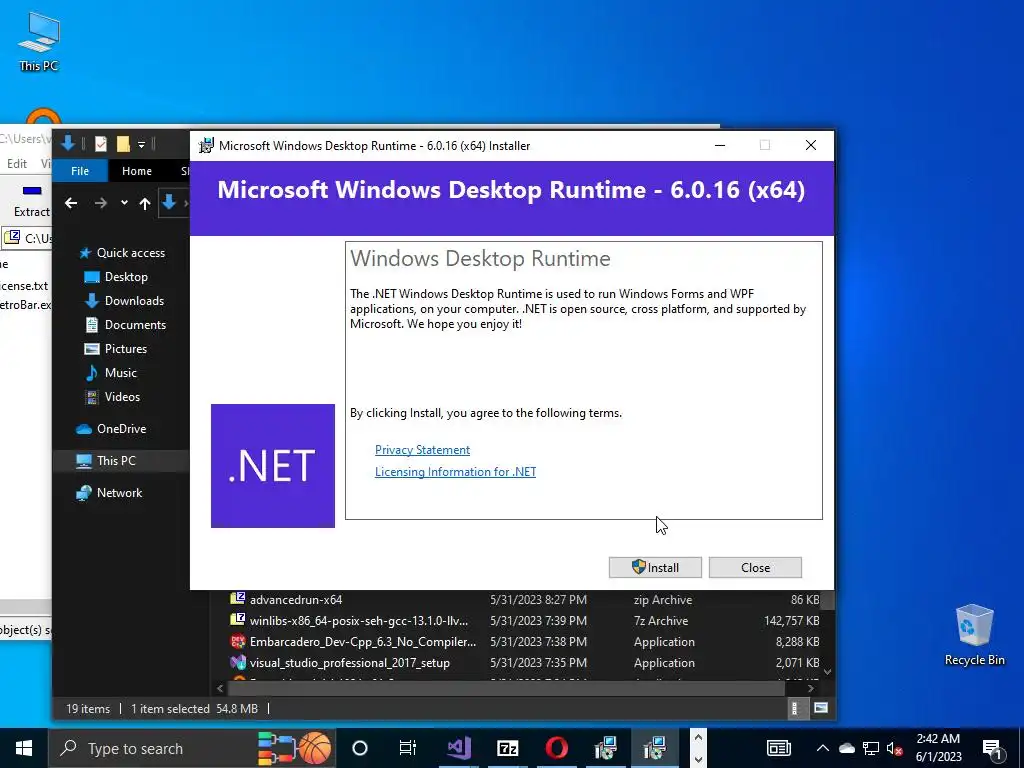Click taskbar overflow up arrow
Image resolution: width=1024 pixels, height=768 pixels.
tap(698, 737)
